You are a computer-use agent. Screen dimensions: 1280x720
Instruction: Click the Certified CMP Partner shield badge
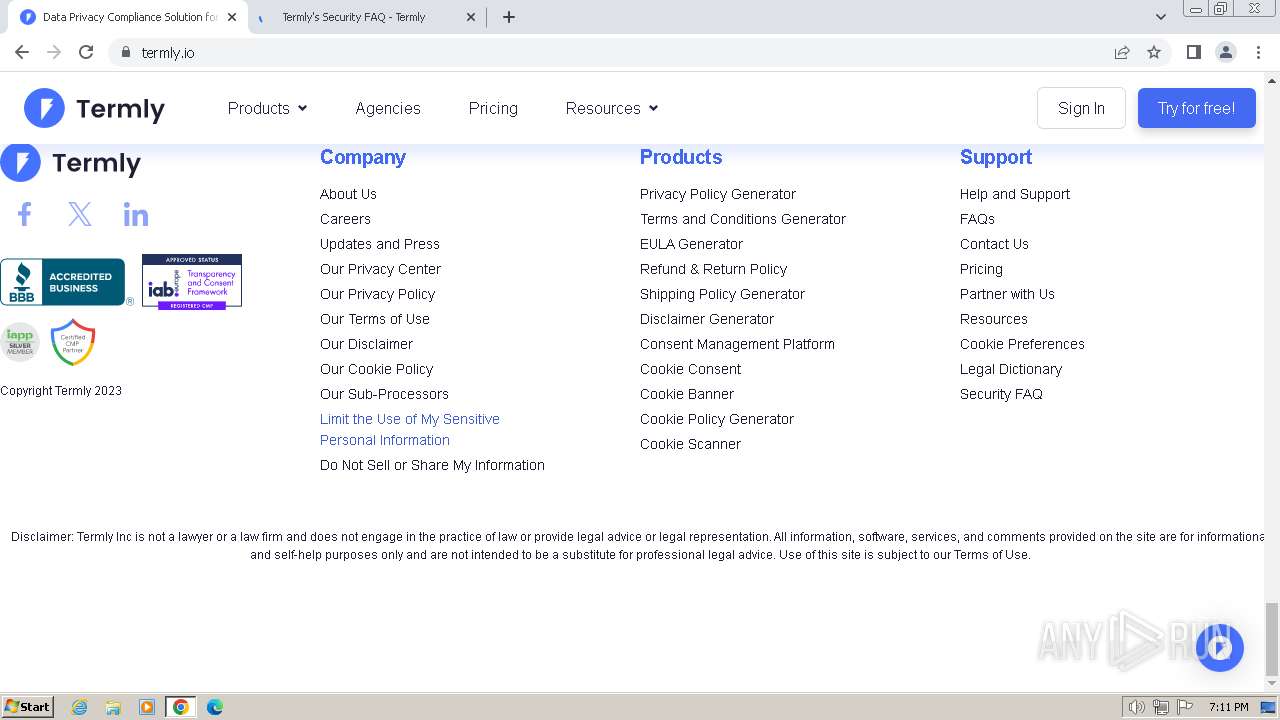click(x=73, y=342)
